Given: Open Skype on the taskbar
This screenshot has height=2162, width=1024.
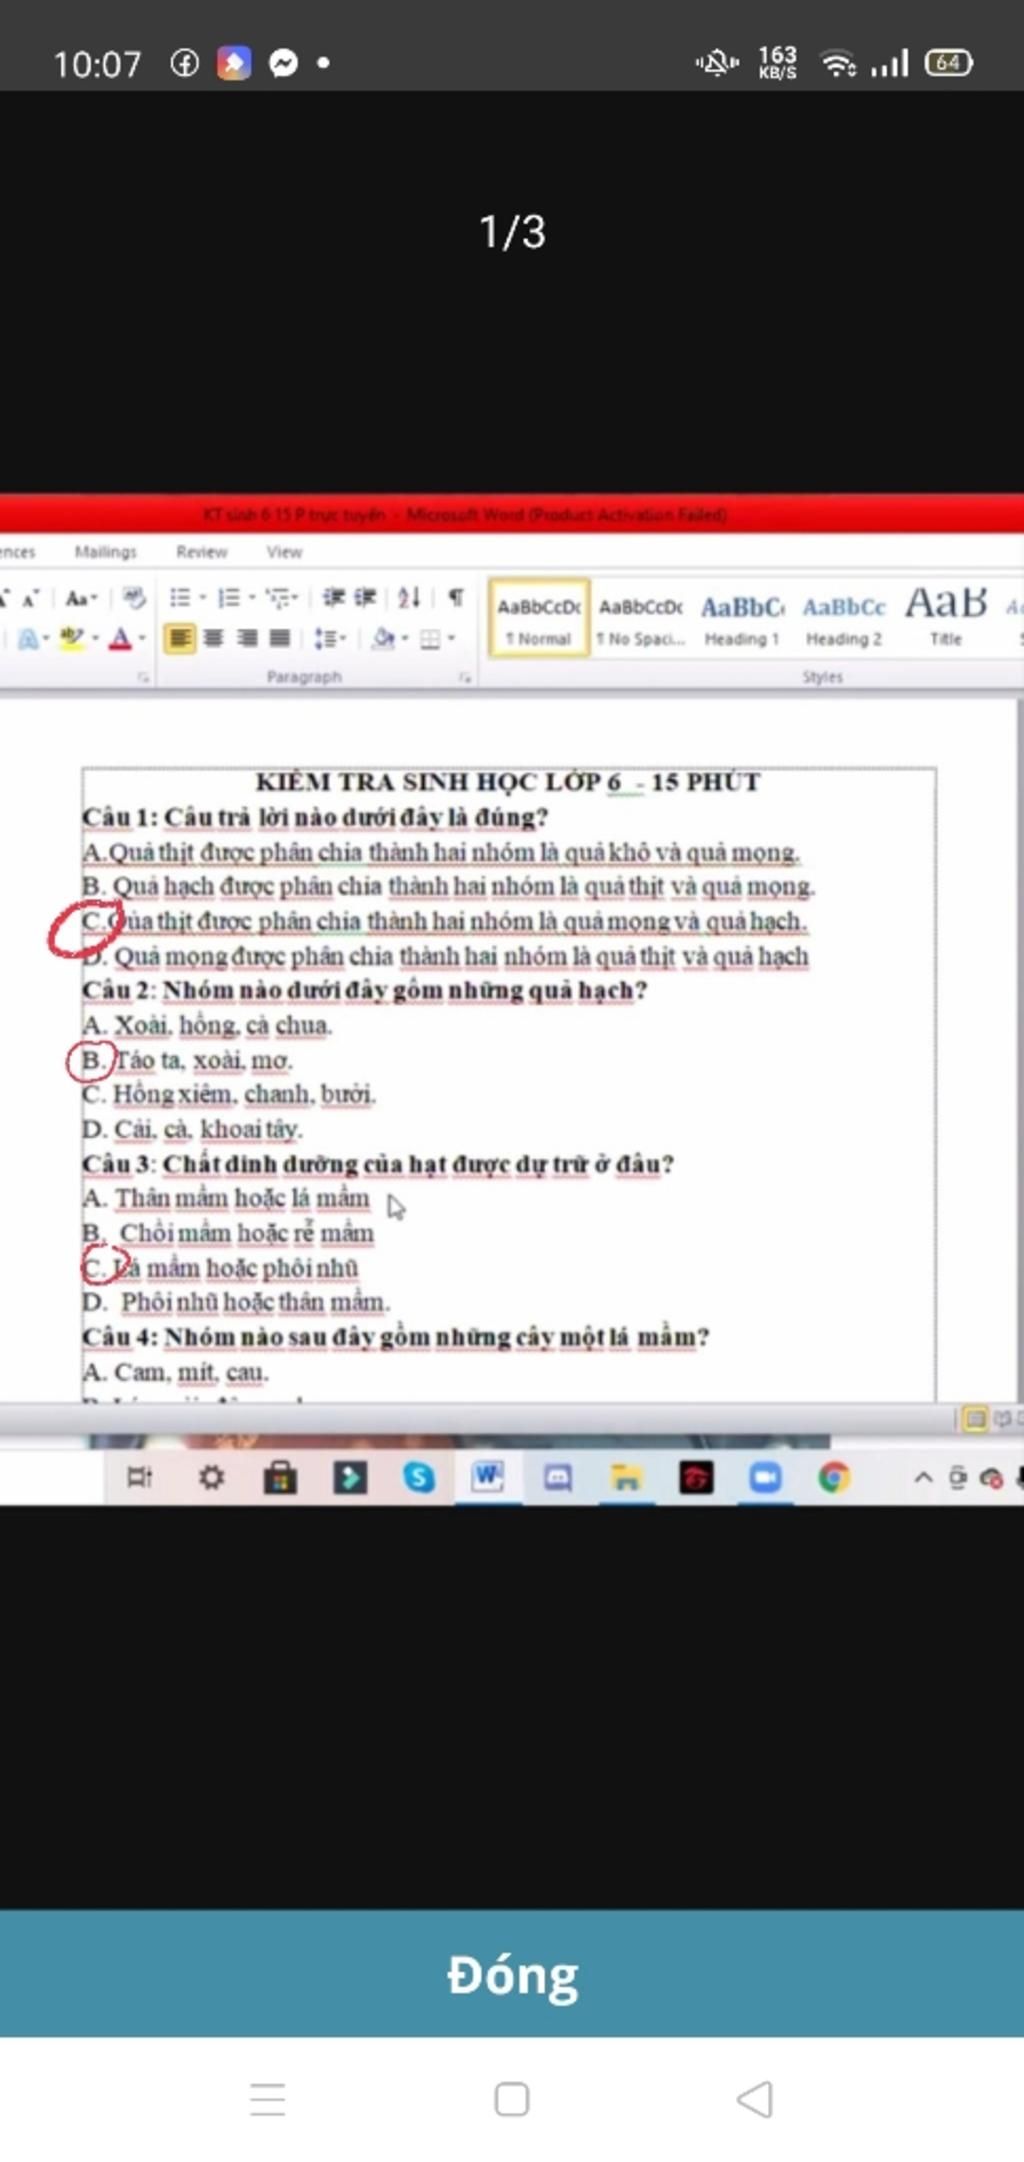Looking at the screenshot, I should [x=419, y=1478].
